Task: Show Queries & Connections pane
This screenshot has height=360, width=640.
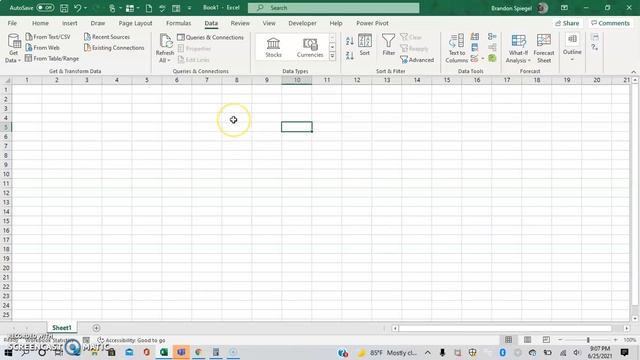Action: coord(211,37)
